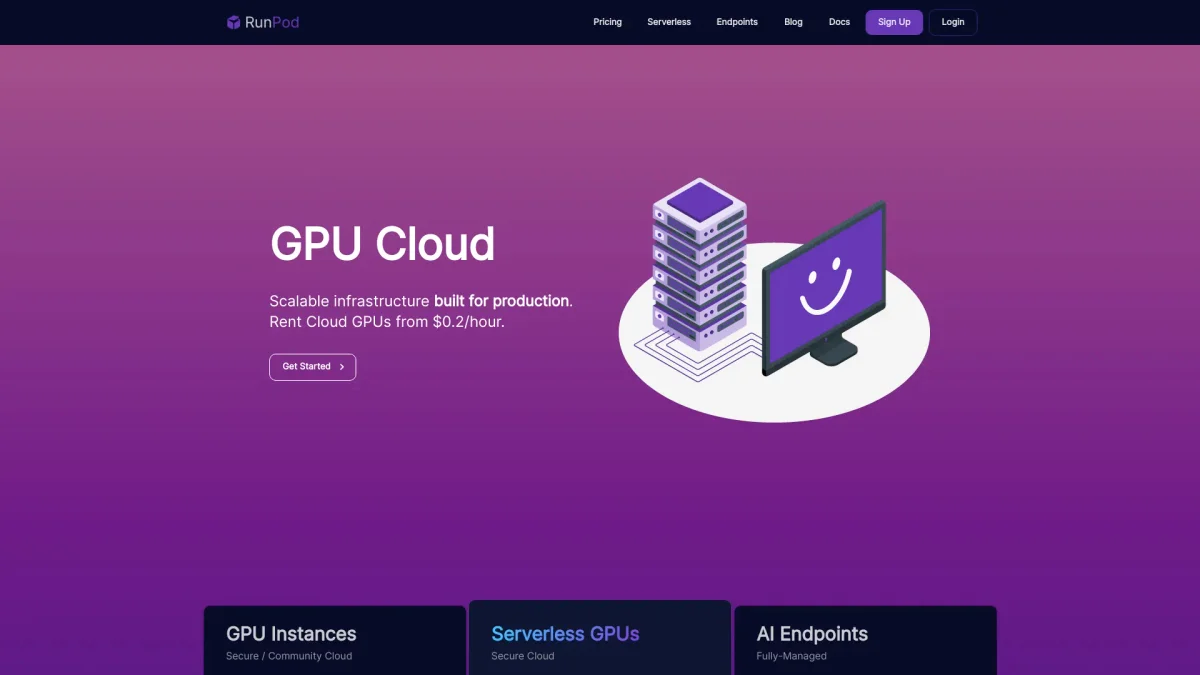Click the RunPod cube logo icon
Image resolution: width=1200 pixels, height=675 pixels.
point(233,22)
